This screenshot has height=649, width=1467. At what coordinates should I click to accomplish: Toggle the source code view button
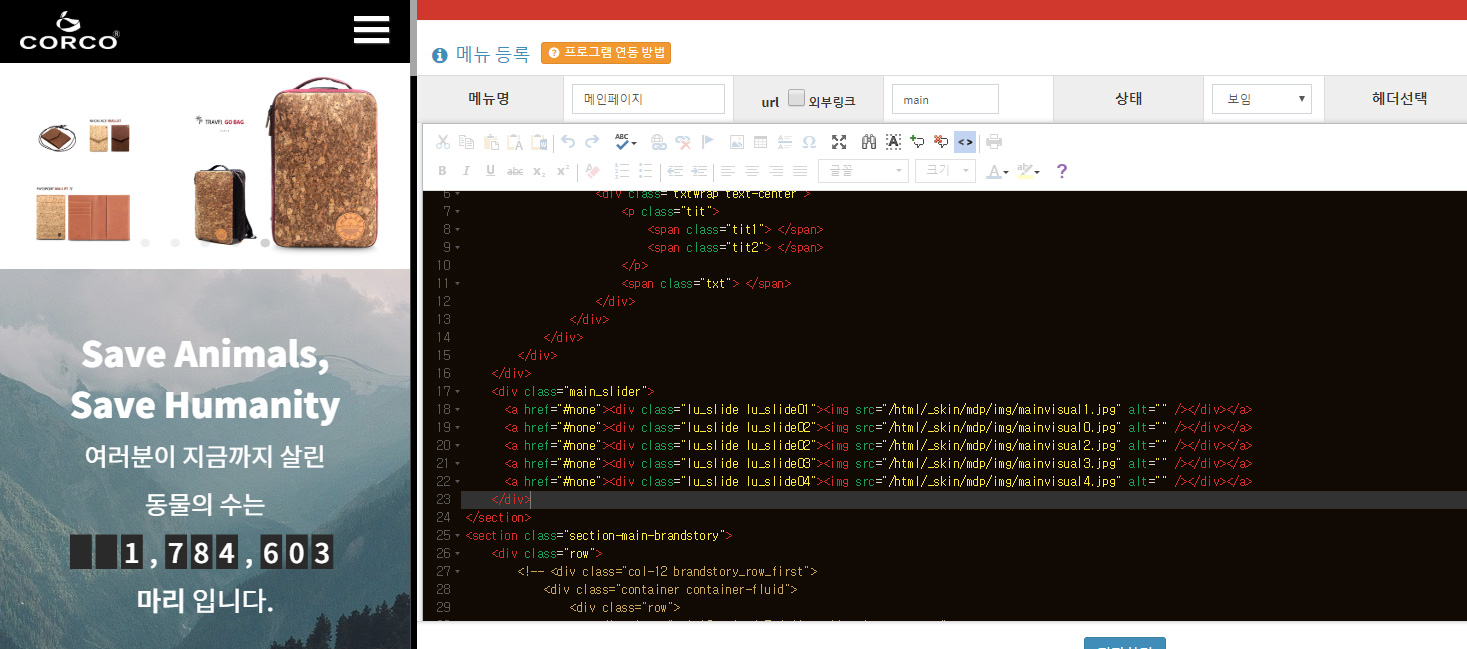click(x=965, y=142)
